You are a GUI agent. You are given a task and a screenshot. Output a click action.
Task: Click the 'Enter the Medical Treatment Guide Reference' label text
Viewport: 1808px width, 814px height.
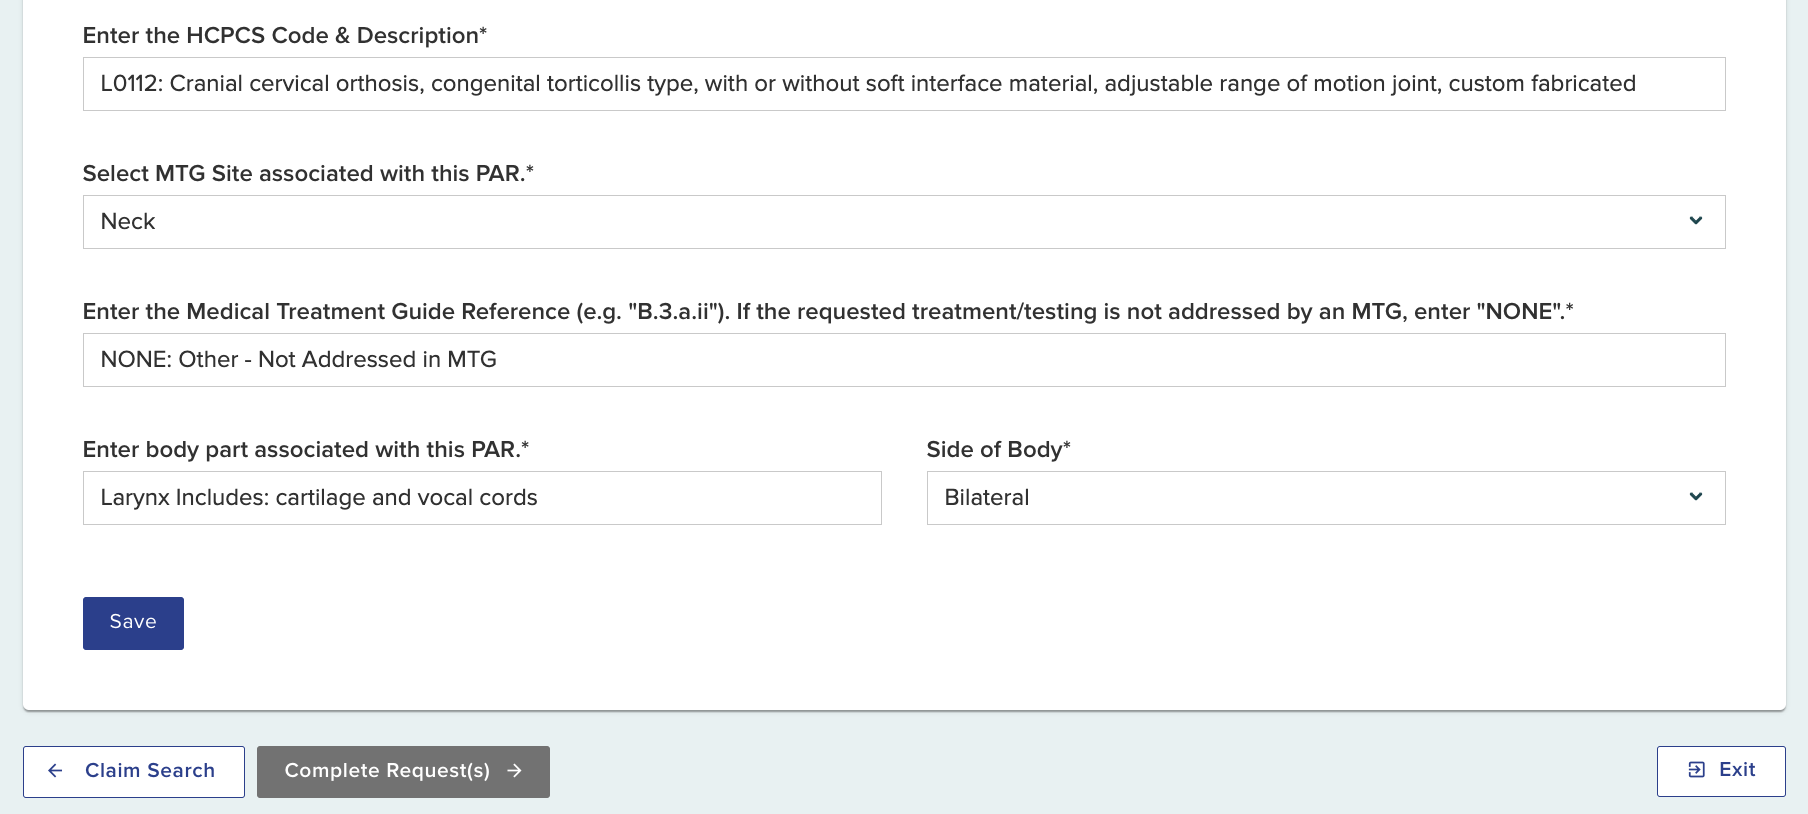(326, 312)
